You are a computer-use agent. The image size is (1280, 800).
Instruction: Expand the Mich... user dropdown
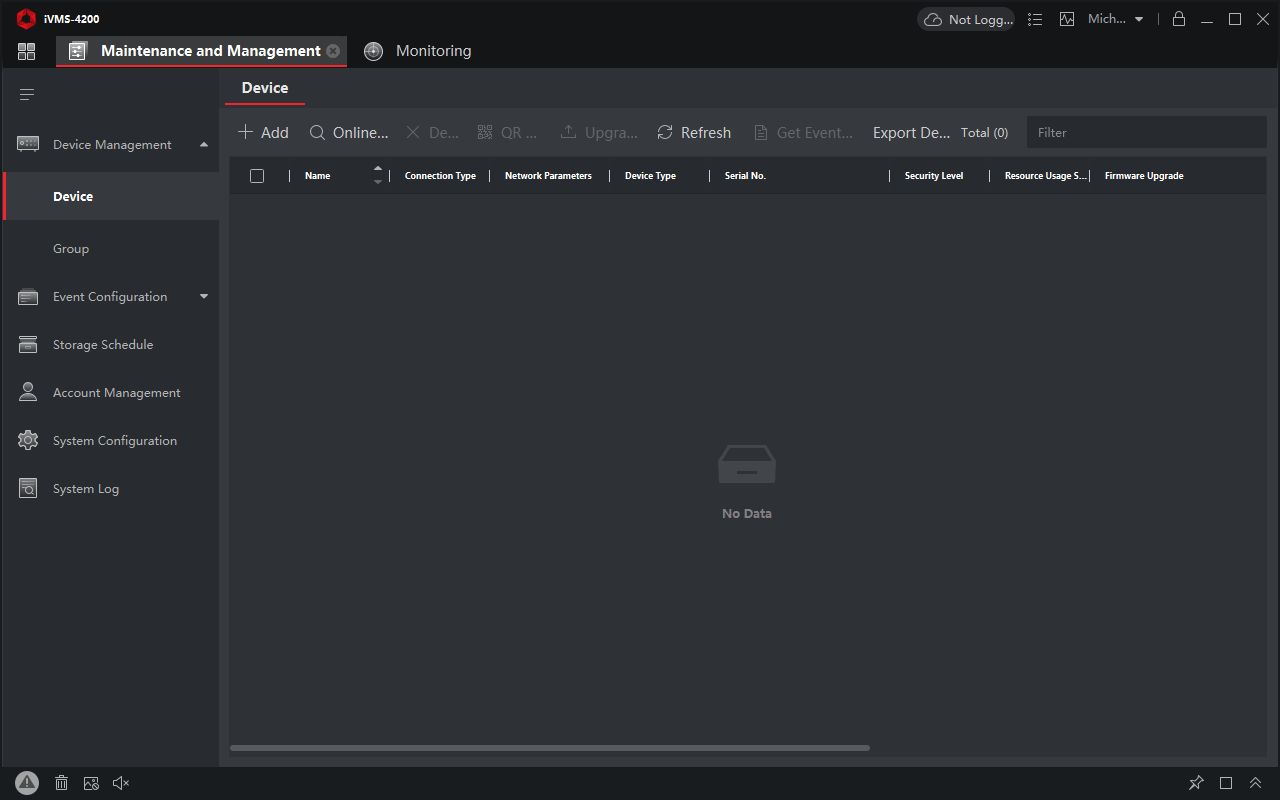(1115, 19)
